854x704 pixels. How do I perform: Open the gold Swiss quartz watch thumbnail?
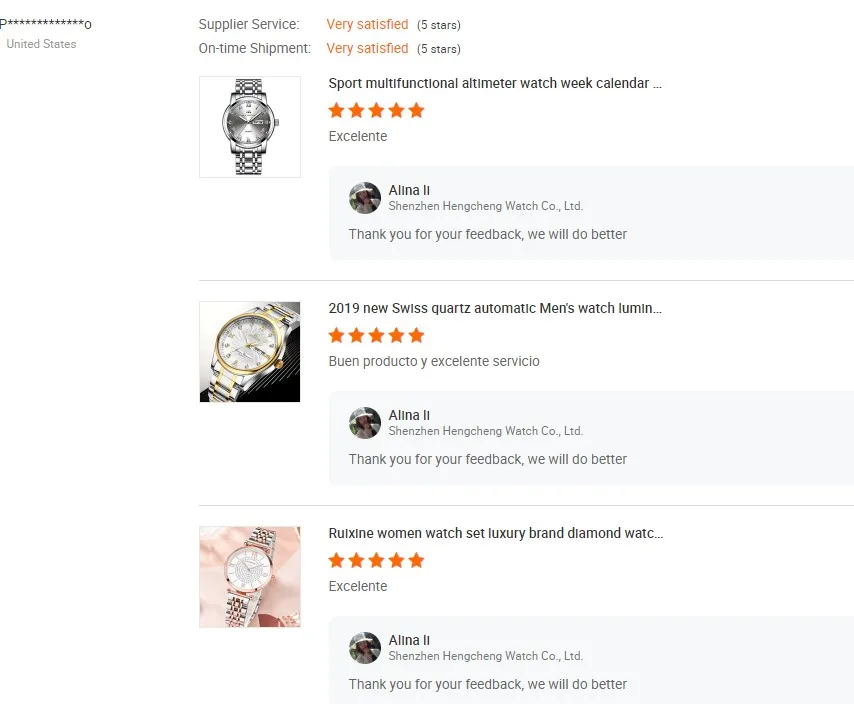coord(250,352)
